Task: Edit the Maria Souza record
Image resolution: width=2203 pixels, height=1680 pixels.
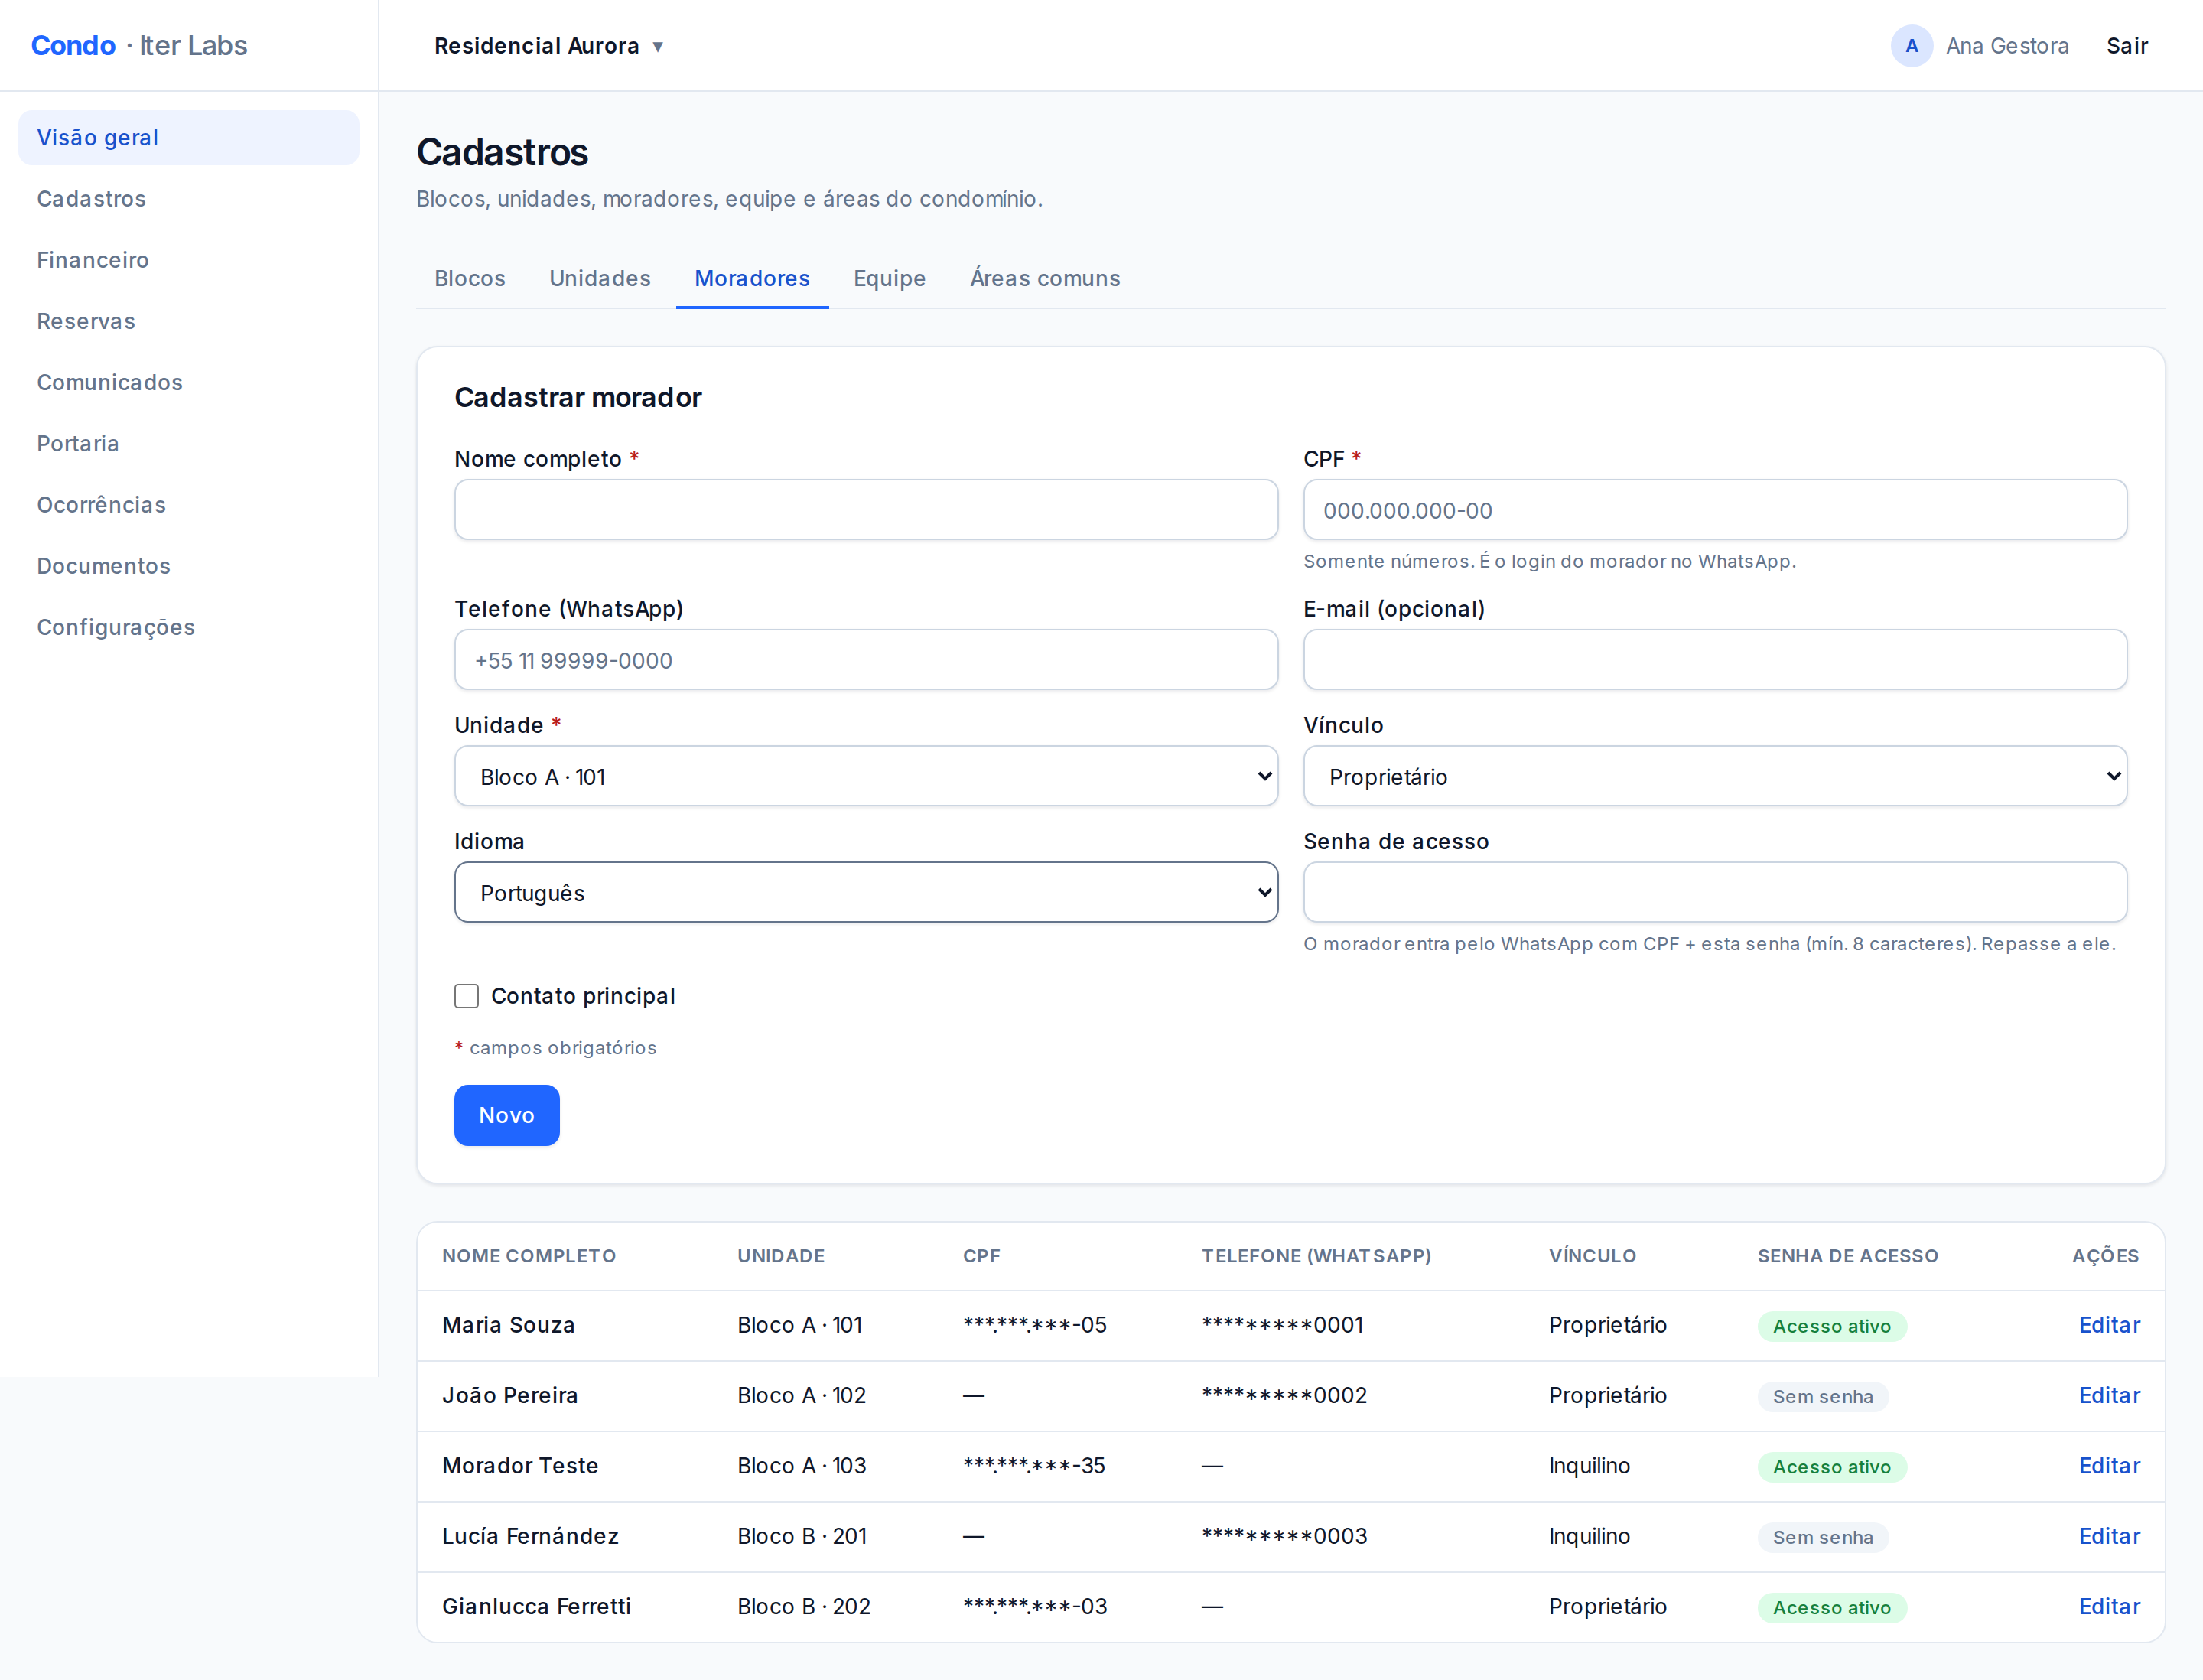Action: [x=2109, y=1325]
